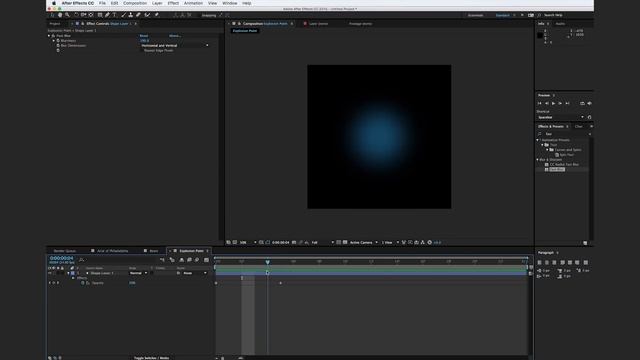Toggle the Snapping option in toolbar

[x=209, y=16]
